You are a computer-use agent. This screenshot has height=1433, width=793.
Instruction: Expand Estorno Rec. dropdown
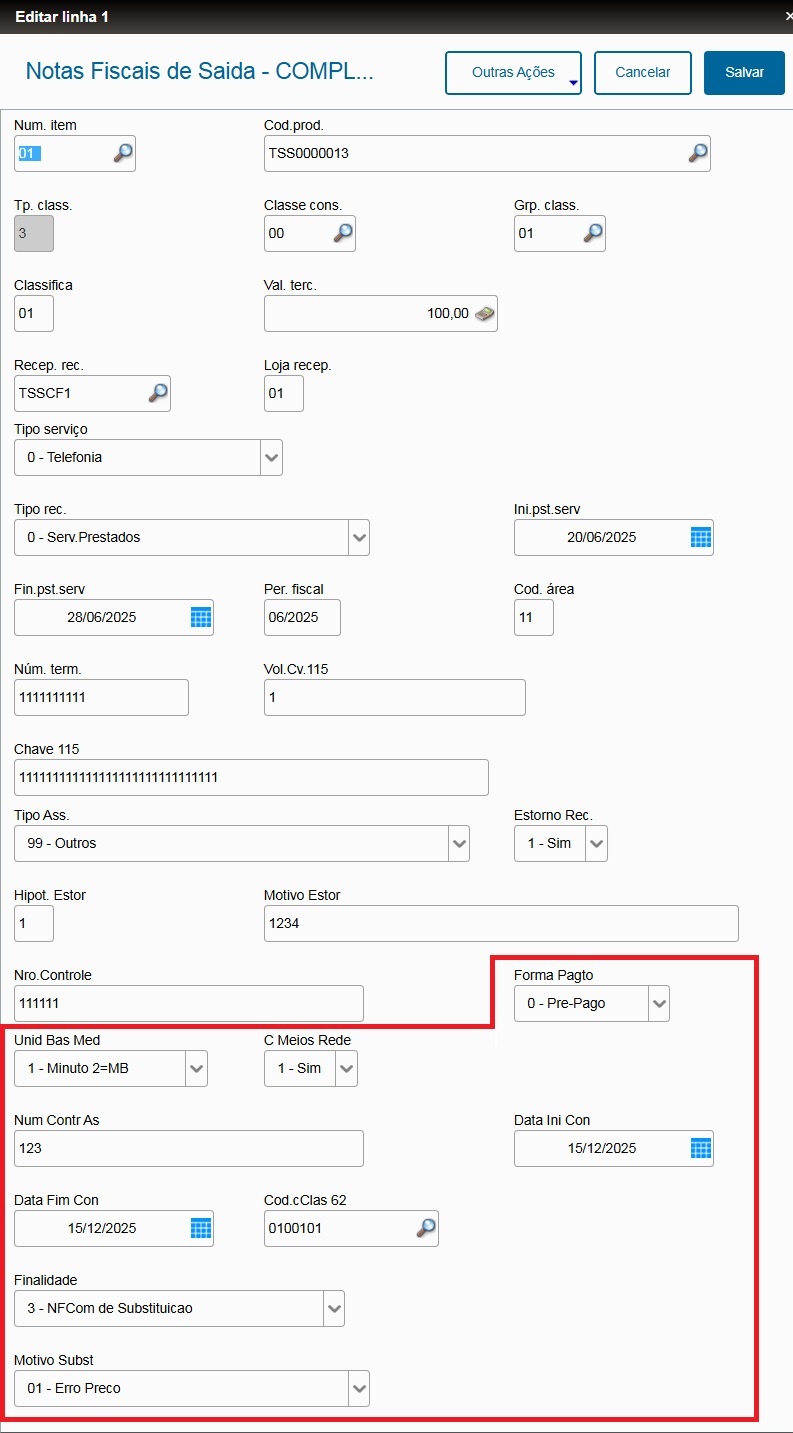coord(596,843)
